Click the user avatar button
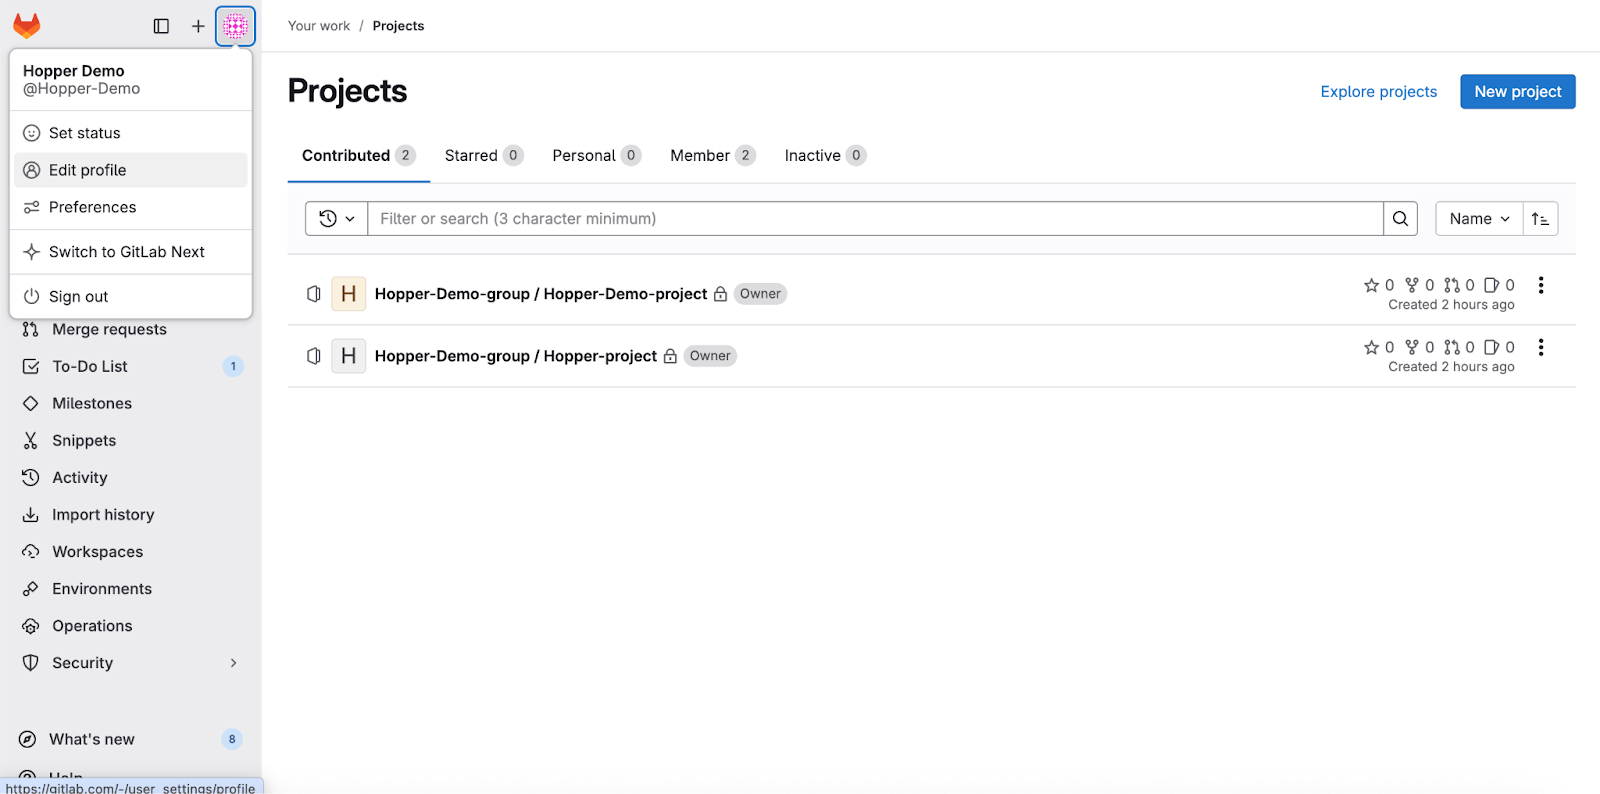 click(x=235, y=26)
